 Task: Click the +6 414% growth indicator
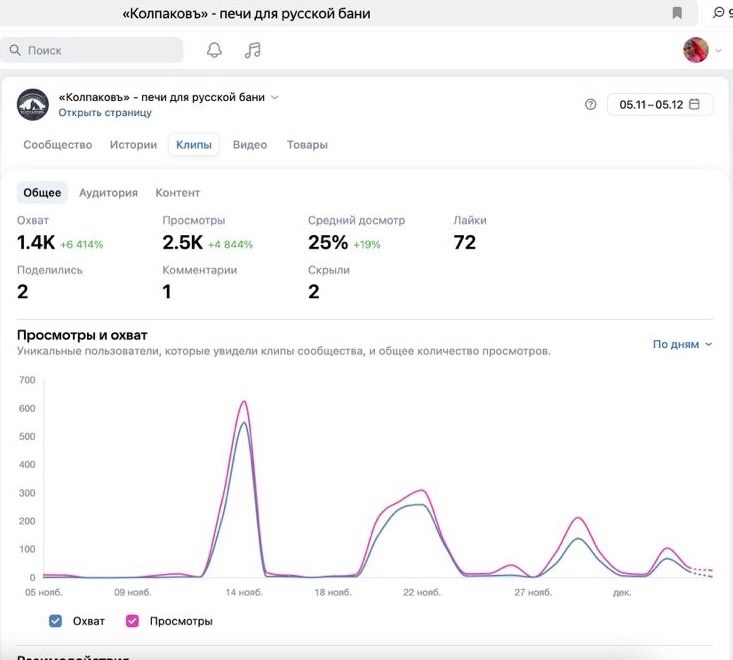[x=81, y=244]
